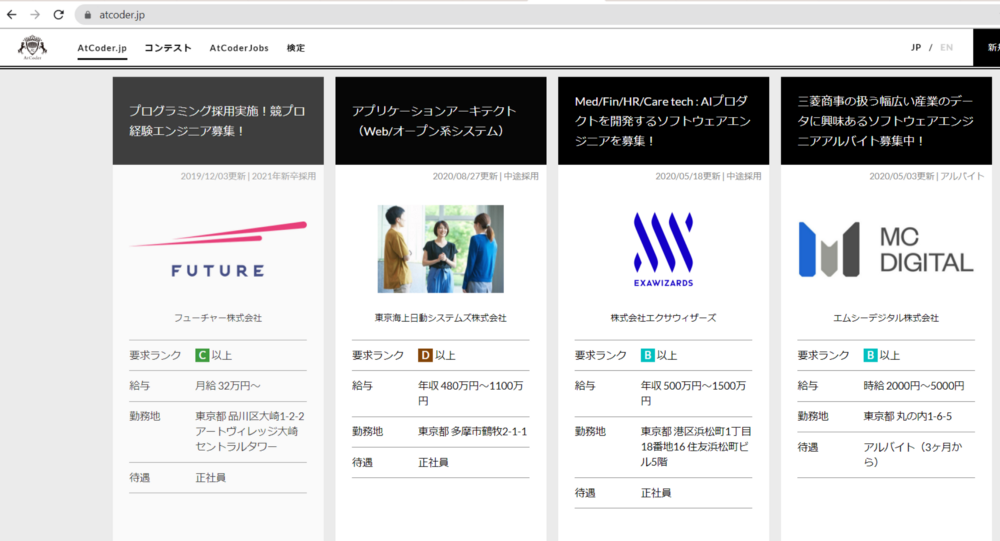Image resolution: width=1000 pixels, height=541 pixels.
Task: Switch language to JP
Action: pos(916,47)
